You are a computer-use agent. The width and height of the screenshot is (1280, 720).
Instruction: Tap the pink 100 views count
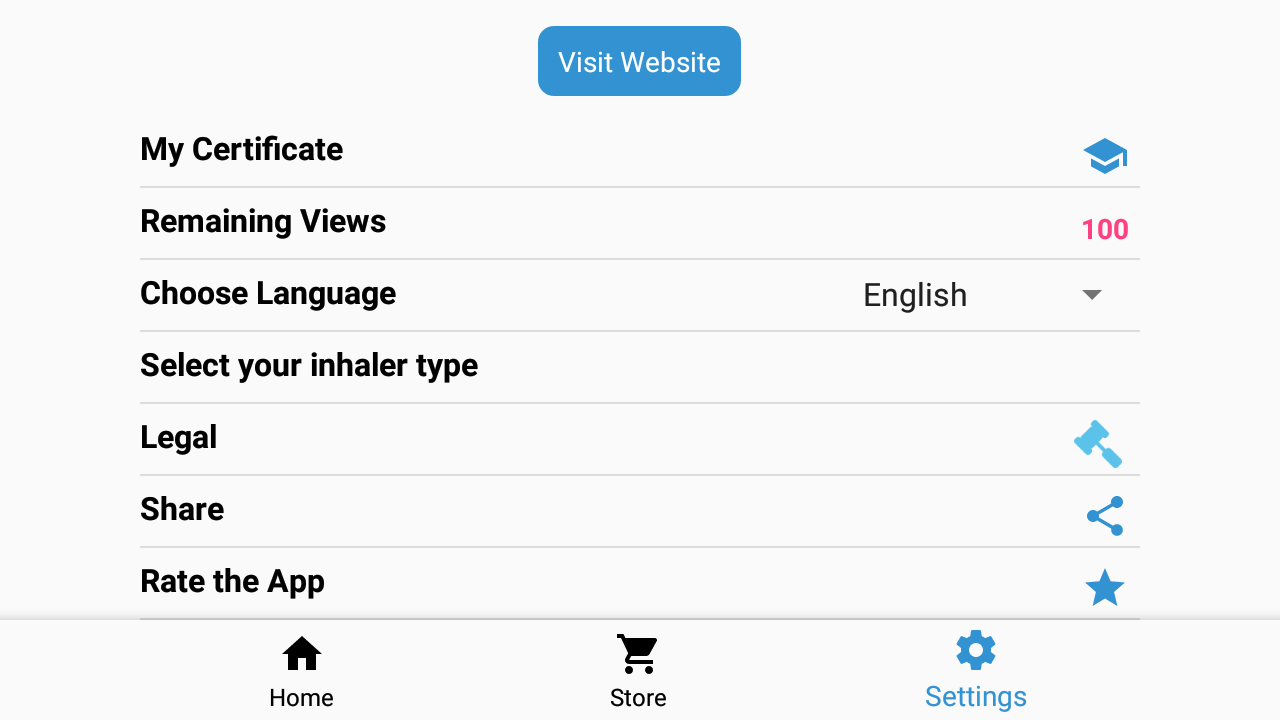pos(1104,230)
